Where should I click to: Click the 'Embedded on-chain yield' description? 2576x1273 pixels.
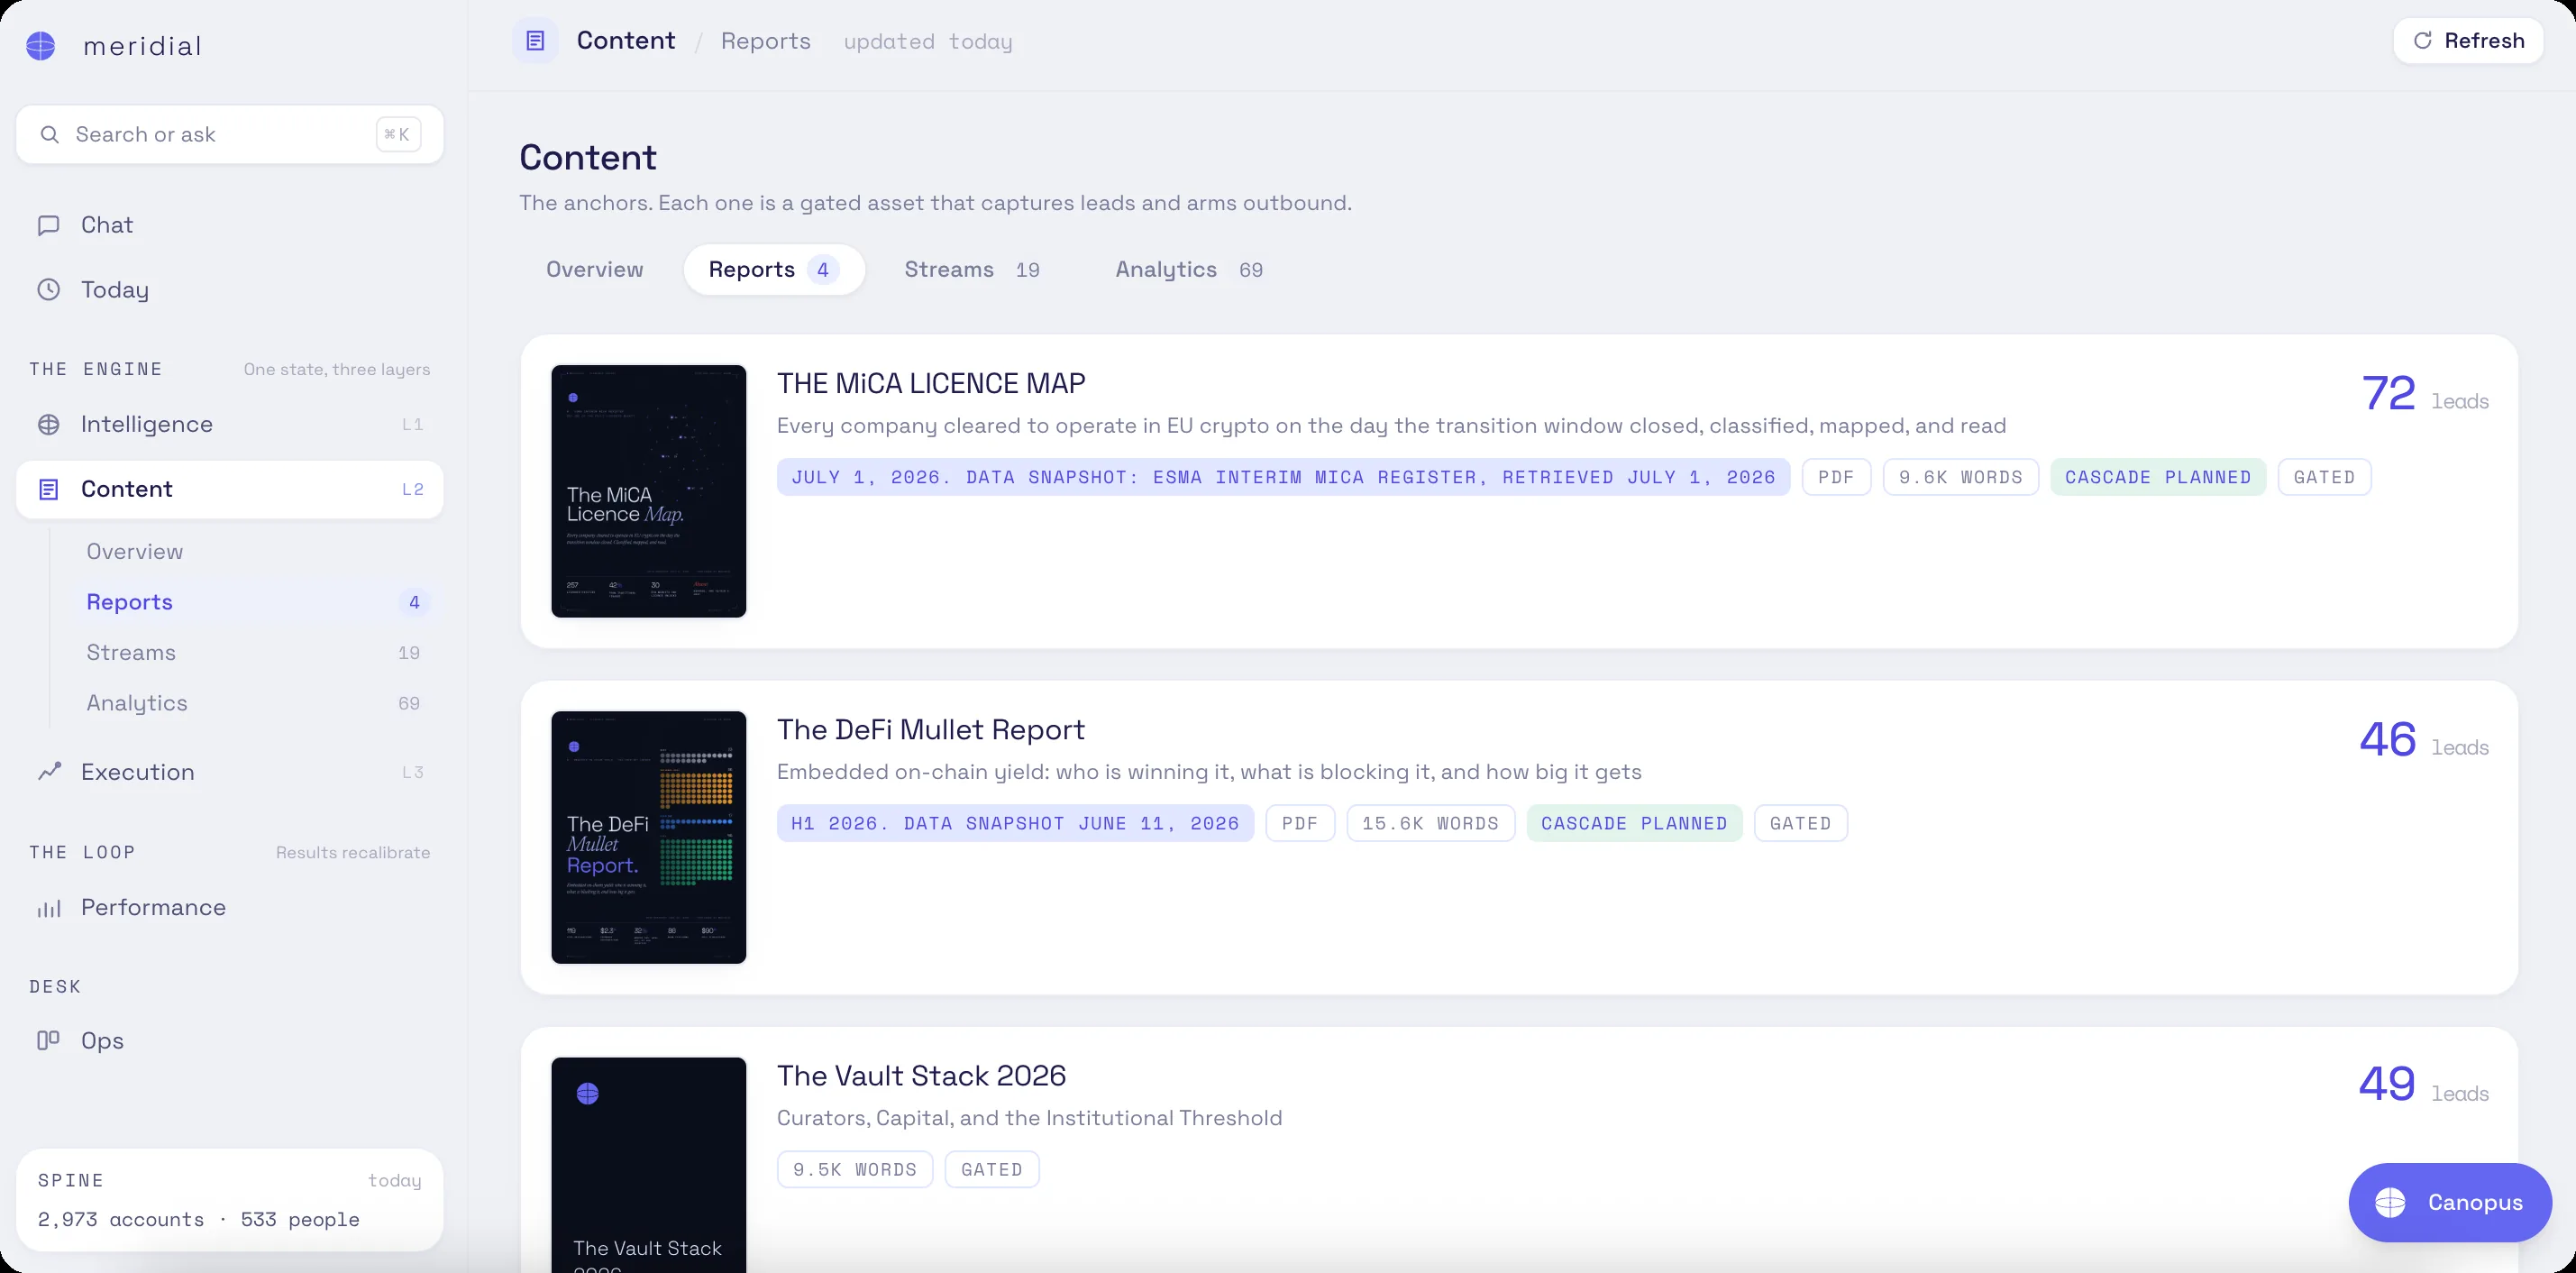click(1209, 772)
